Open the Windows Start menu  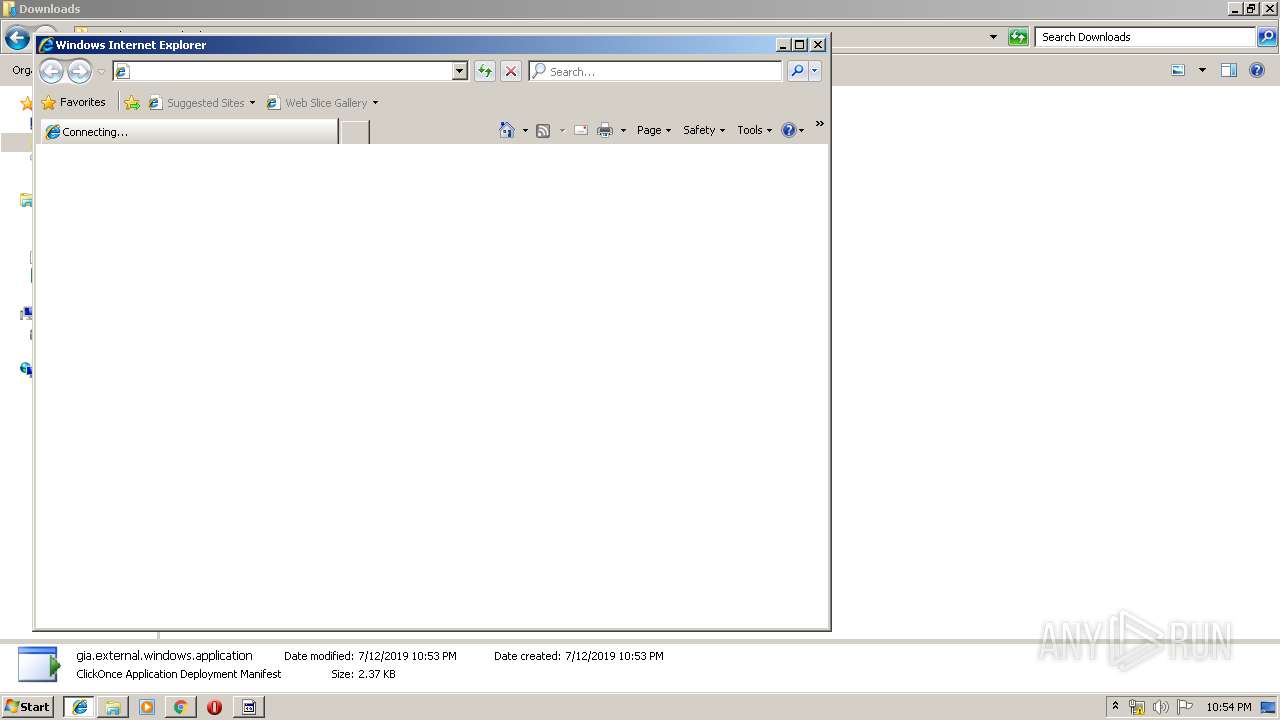tap(28, 706)
